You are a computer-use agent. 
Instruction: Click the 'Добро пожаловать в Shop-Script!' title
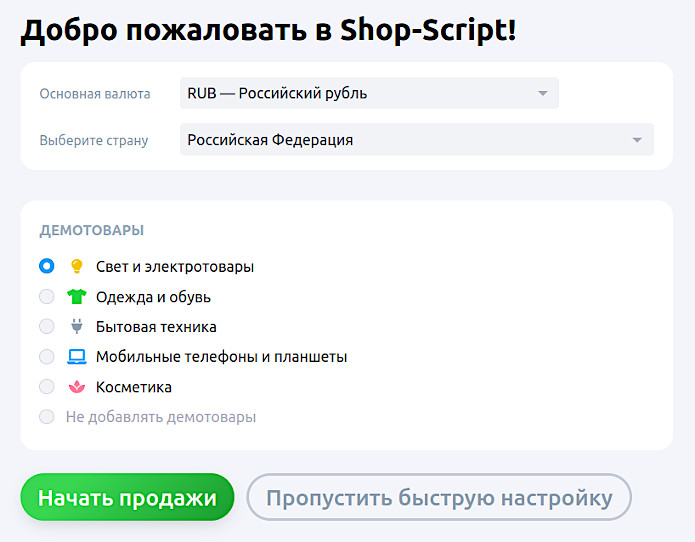[269, 31]
